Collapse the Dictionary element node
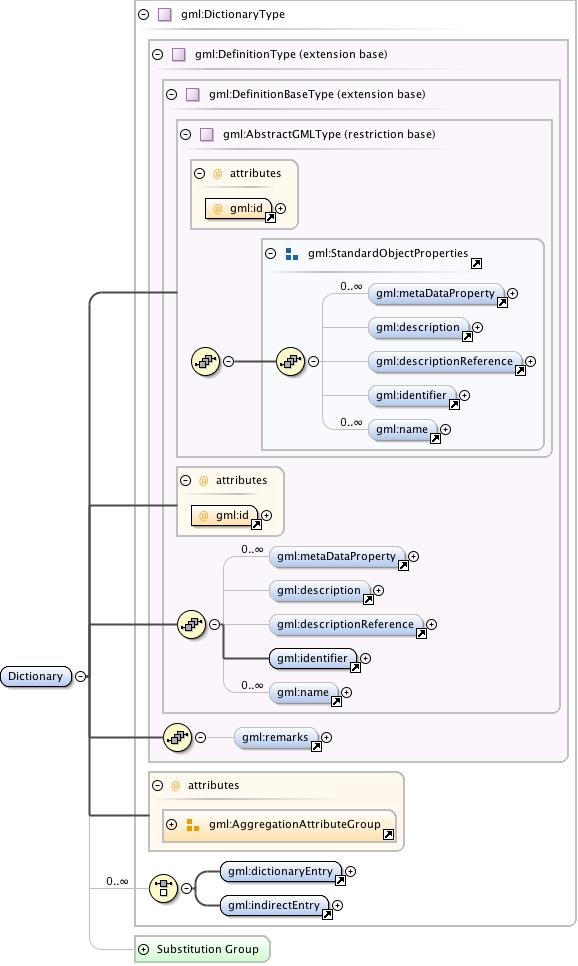The width and height of the screenshot is (578, 966). pos(81,676)
